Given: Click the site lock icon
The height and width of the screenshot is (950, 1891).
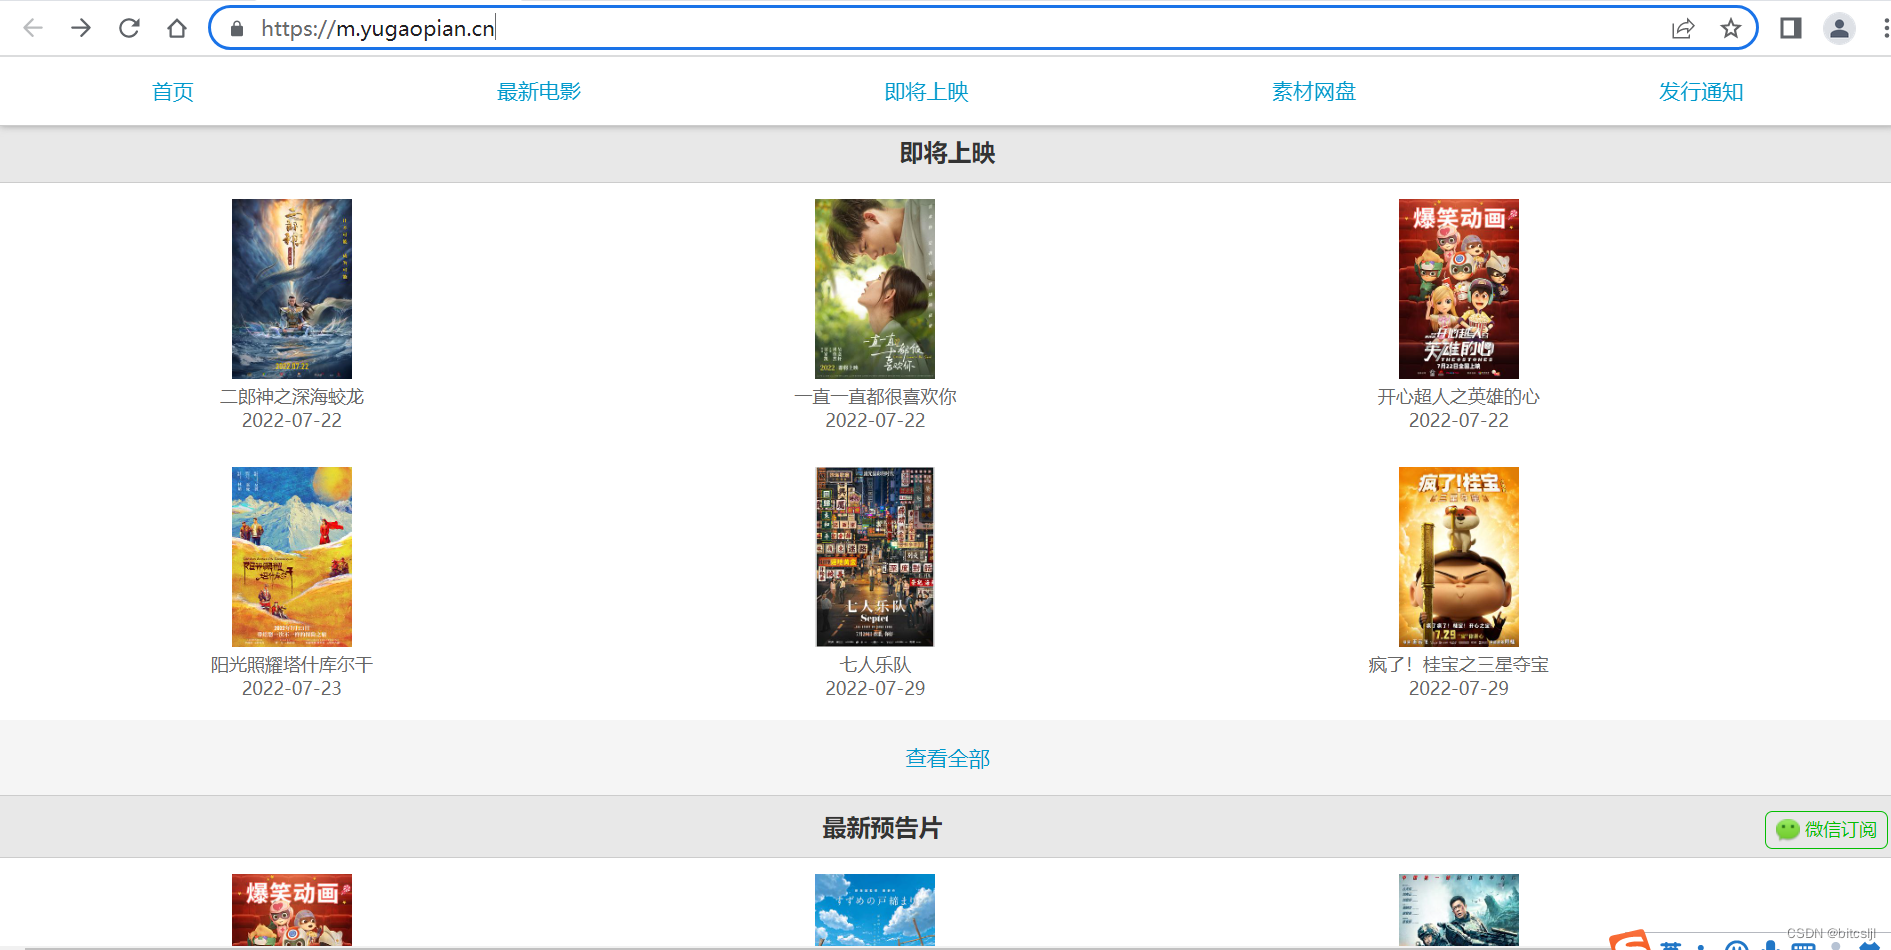Looking at the screenshot, I should coord(237,29).
